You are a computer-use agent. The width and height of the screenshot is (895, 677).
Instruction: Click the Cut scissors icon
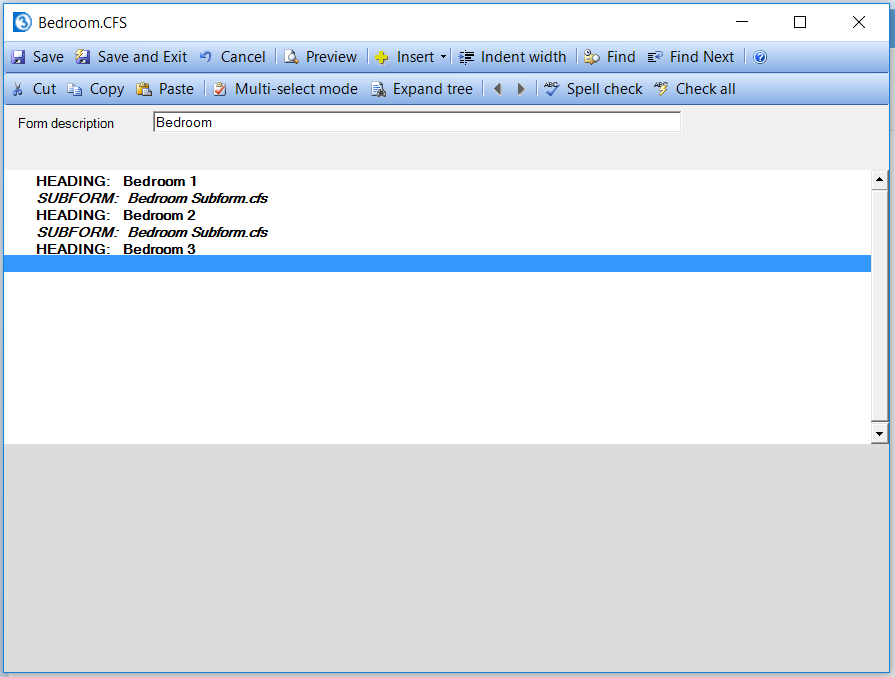18,89
